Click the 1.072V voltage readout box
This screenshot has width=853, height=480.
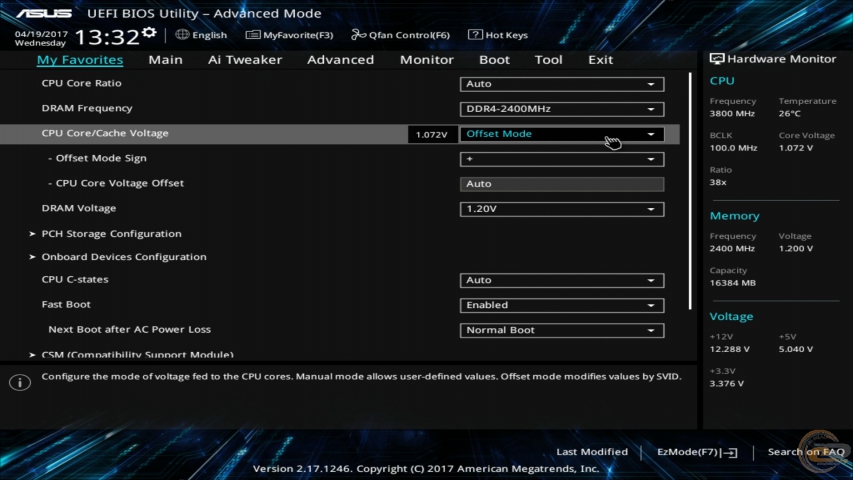[431, 134]
